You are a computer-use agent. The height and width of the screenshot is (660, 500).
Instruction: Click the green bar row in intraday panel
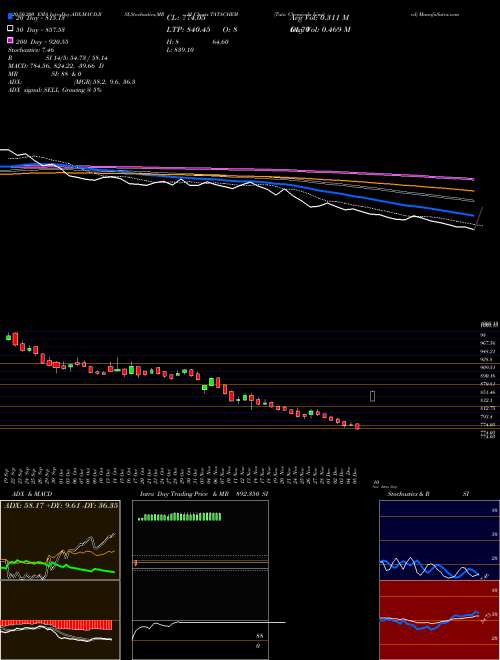point(179,517)
